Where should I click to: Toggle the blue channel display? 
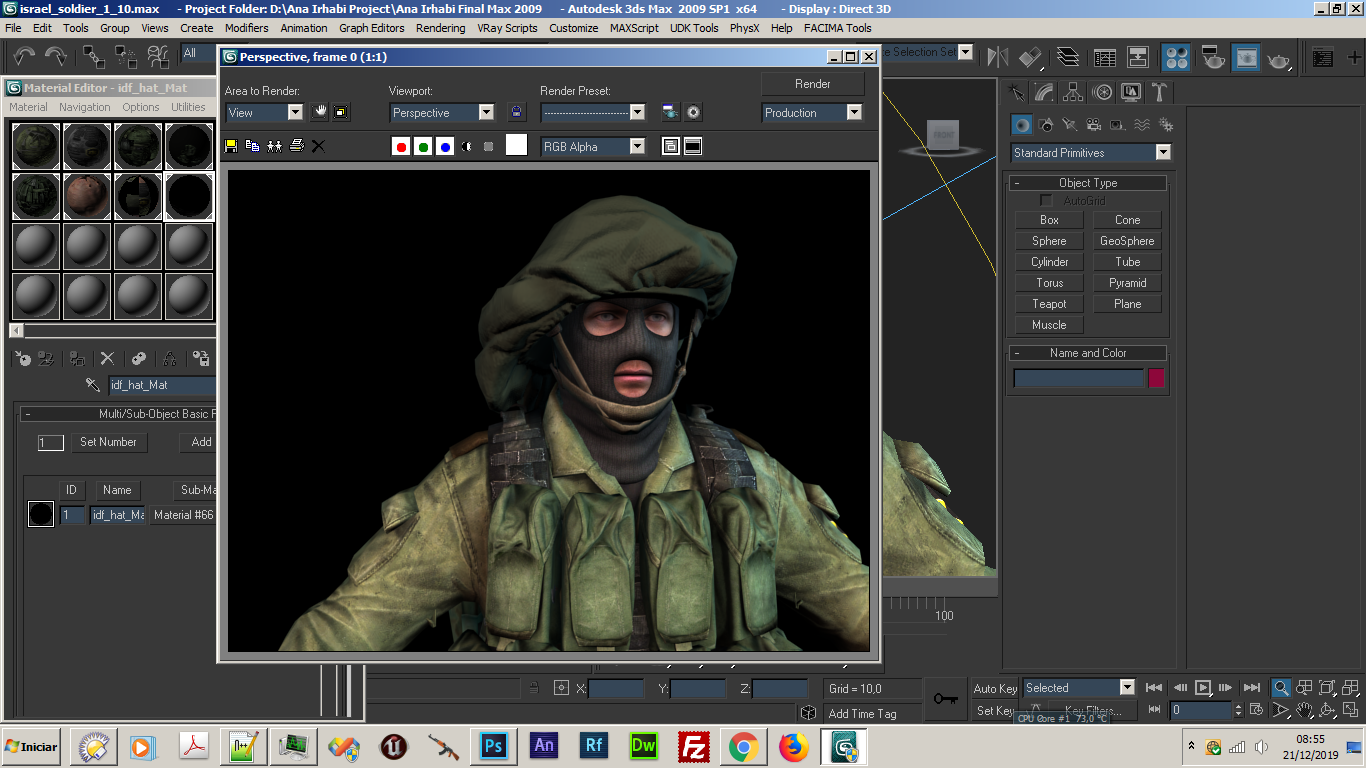coord(444,146)
